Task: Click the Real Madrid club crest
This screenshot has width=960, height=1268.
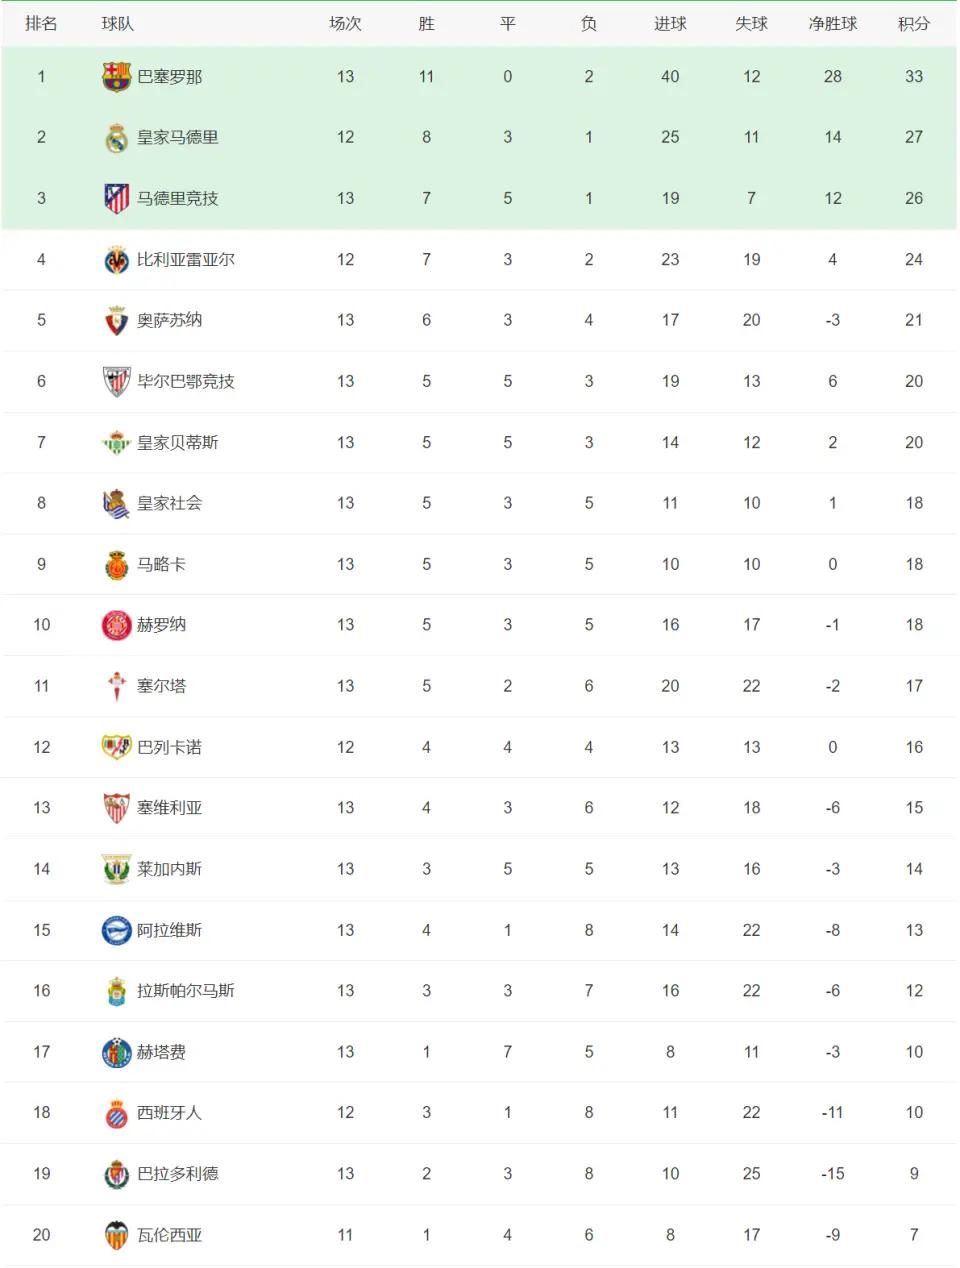Action: (117, 138)
